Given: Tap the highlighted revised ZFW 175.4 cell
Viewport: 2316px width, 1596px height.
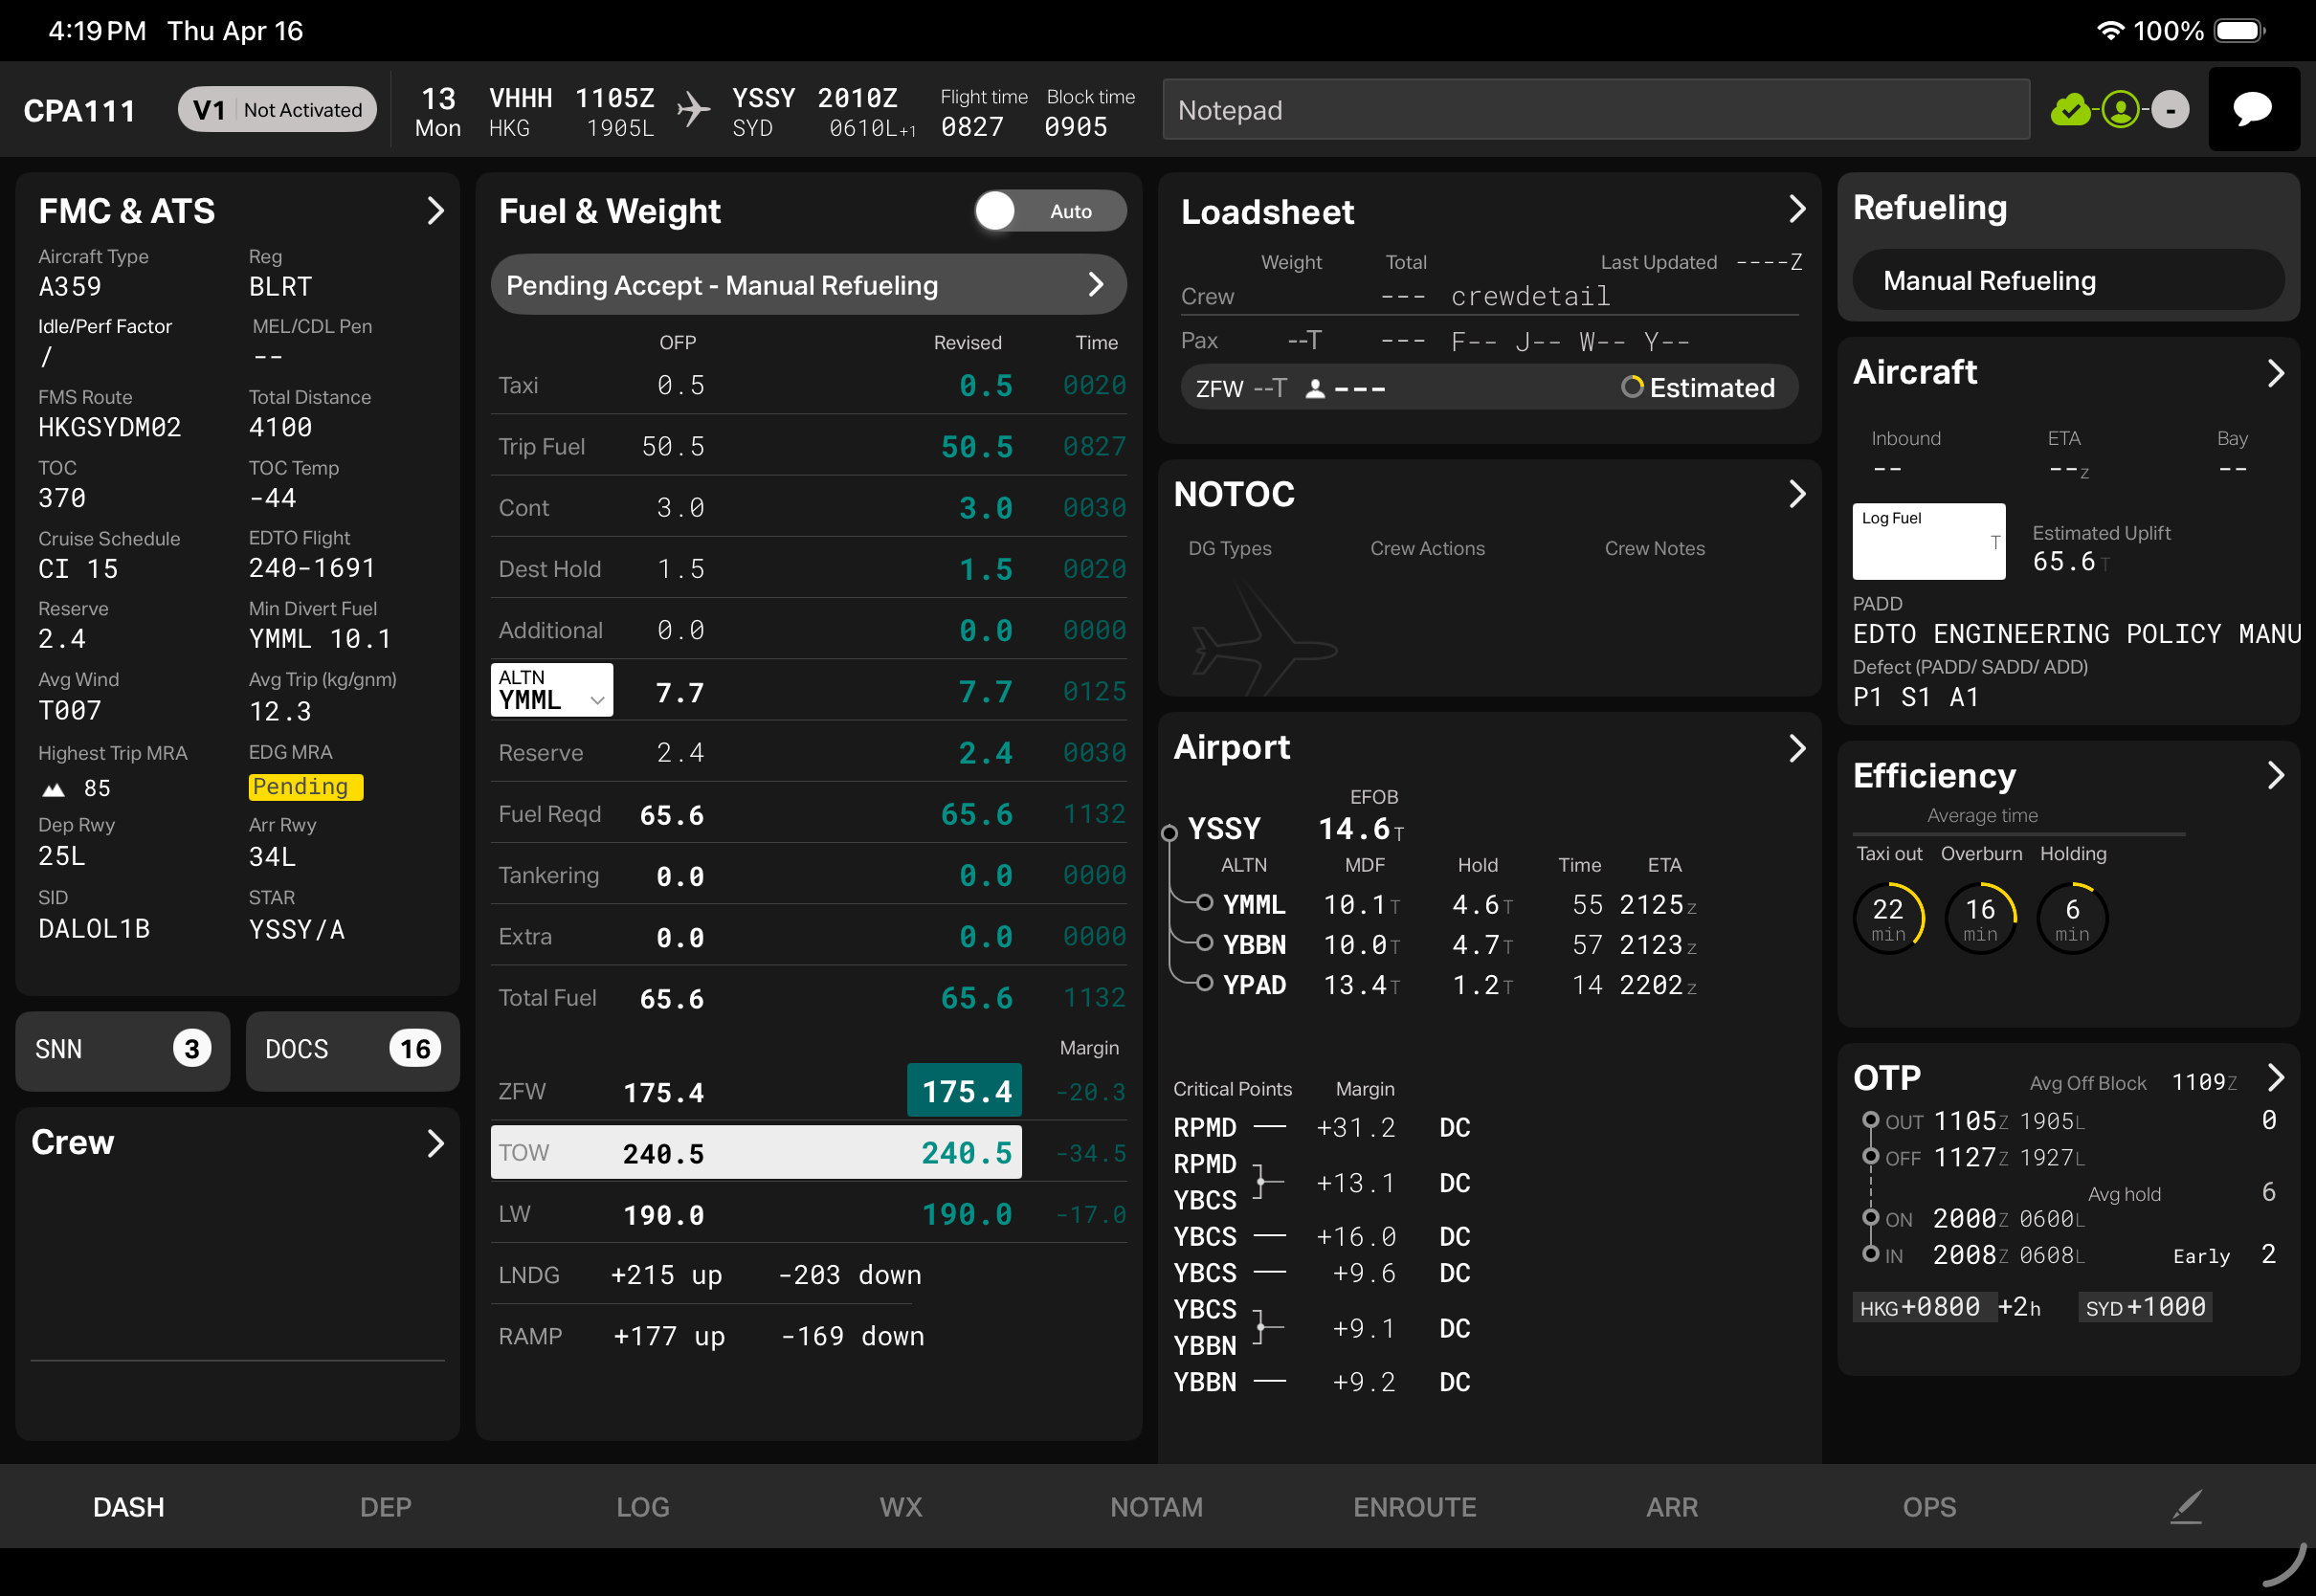Looking at the screenshot, I should pos(965,1091).
